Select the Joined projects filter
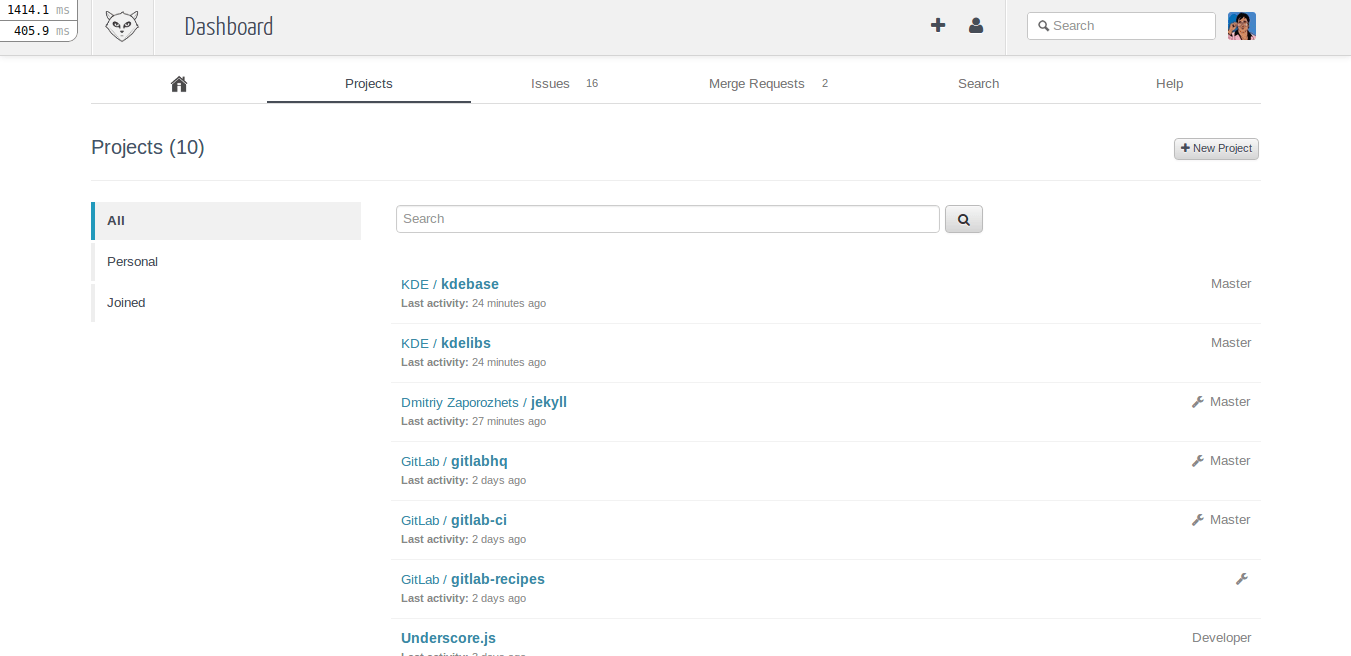This screenshot has width=1351, height=656. pyautogui.click(x=126, y=303)
